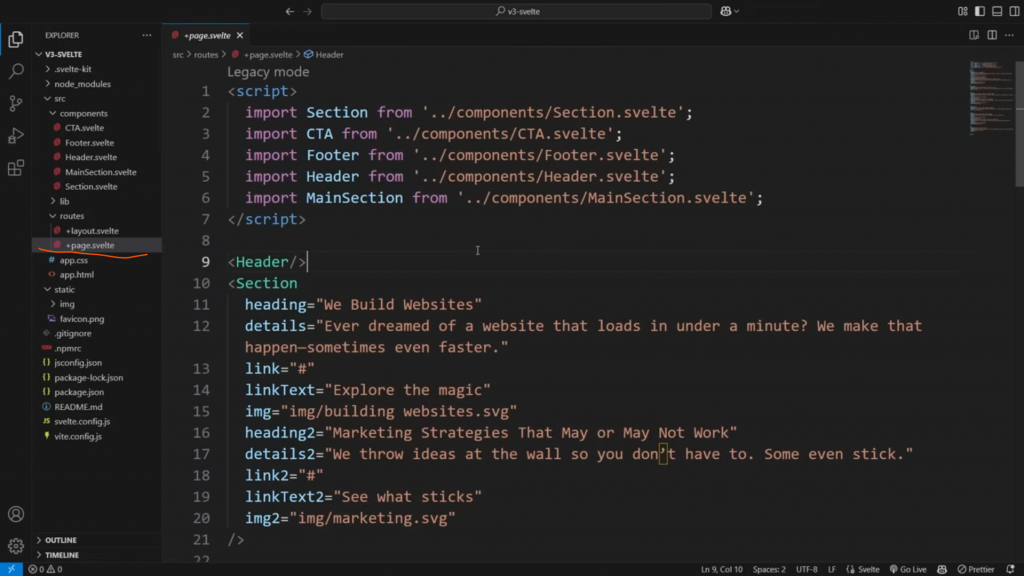Open the Run and Debug view
The image size is (1024, 576).
point(16,136)
